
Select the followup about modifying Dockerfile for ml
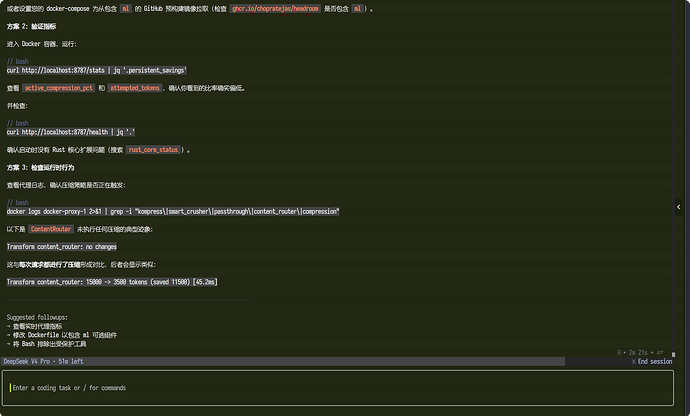point(62,335)
